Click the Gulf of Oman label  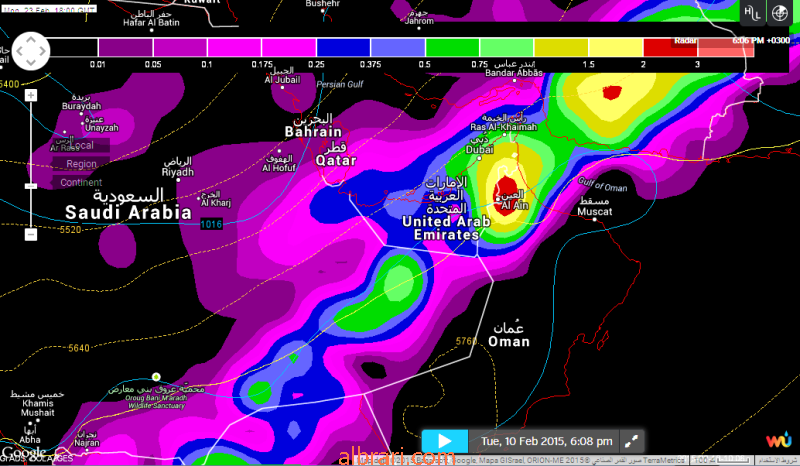pyautogui.click(x=602, y=184)
